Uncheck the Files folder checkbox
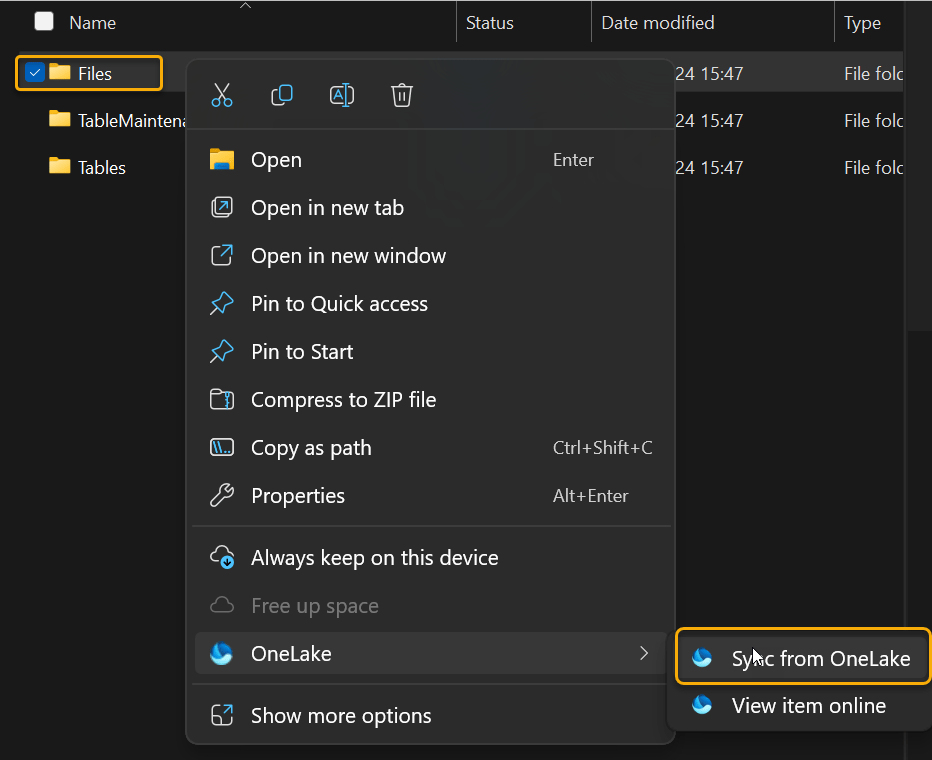932x760 pixels. click(35, 73)
